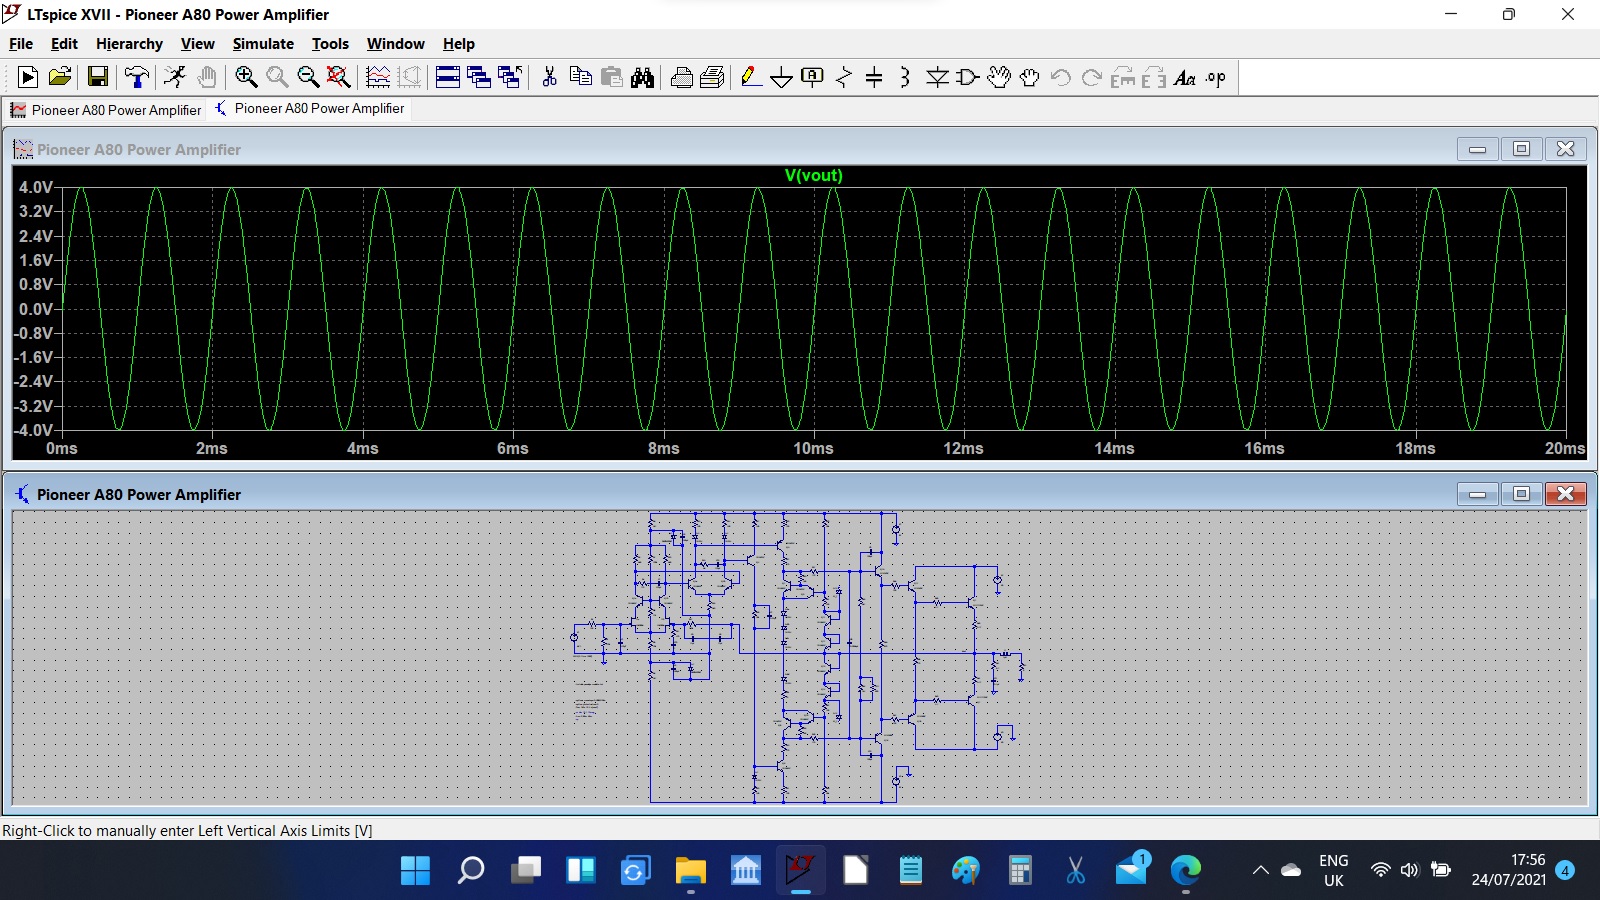This screenshot has height=900, width=1600.
Task: Open the Windows Start button
Action: point(415,870)
